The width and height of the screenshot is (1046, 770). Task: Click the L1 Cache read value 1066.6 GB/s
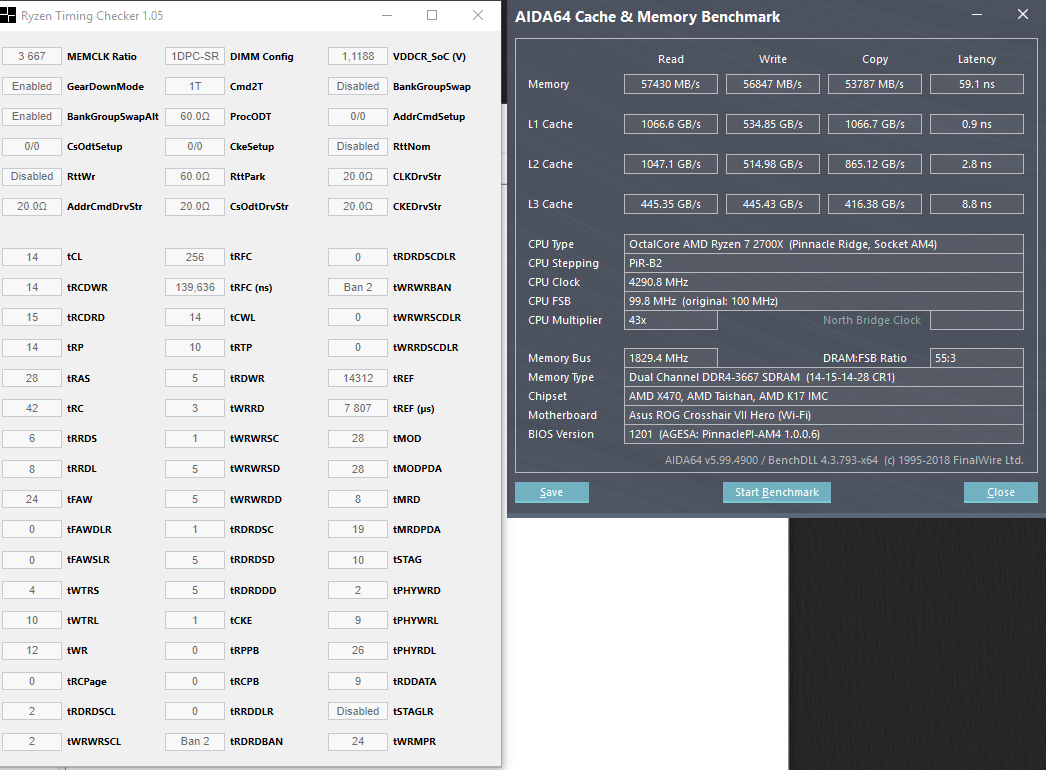point(670,124)
